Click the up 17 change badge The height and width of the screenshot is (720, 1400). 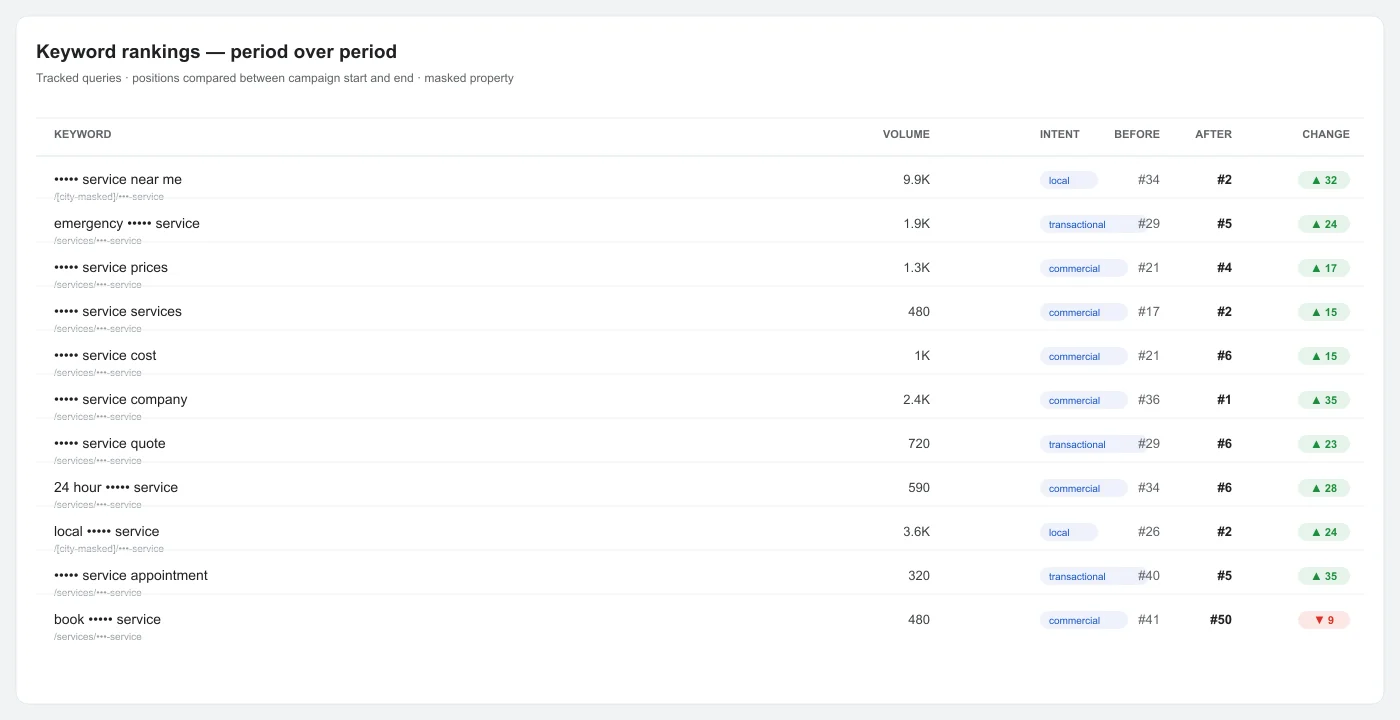pos(1324,268)
